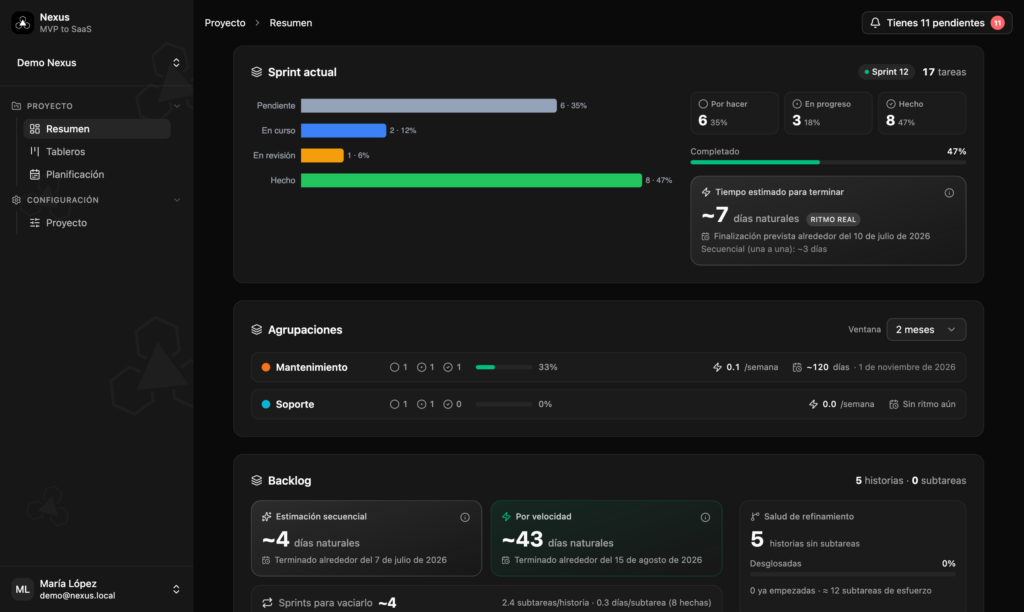The height and width of the screenshot is (612, 1024).
Task: Click the PROYECTO section folder icon
Action: pos(16,106)
